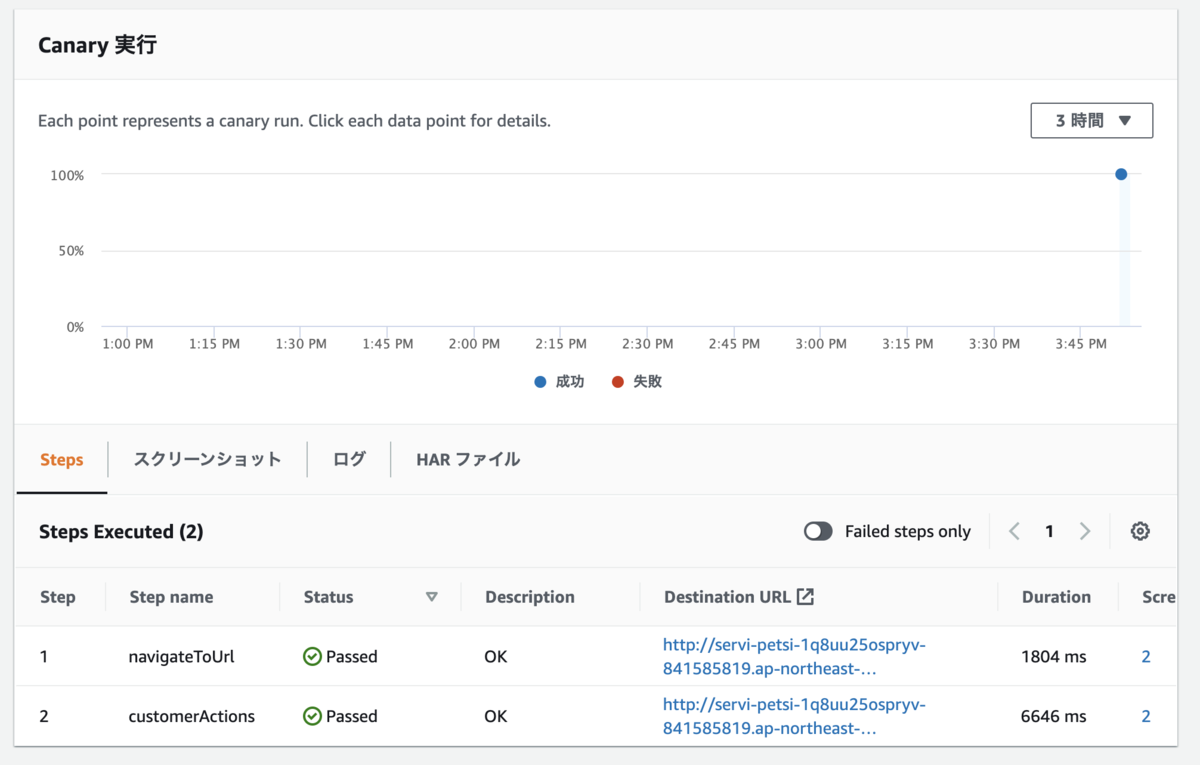Switch to the Steps tab
Image resolution: width=1200 pixels, height=765 pixels.
(61, 460)
